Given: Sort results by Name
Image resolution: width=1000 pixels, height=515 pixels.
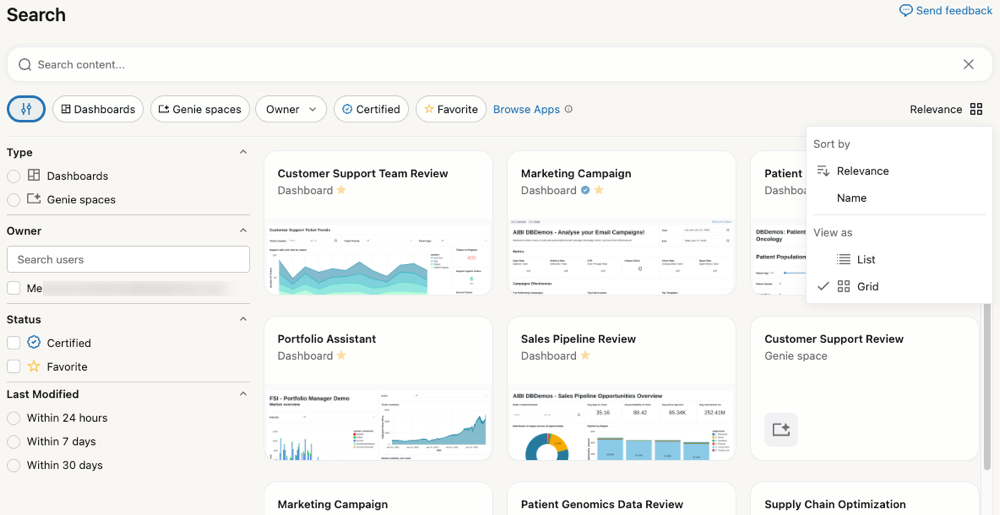Looking at the screenshot, I should point(851,198).
